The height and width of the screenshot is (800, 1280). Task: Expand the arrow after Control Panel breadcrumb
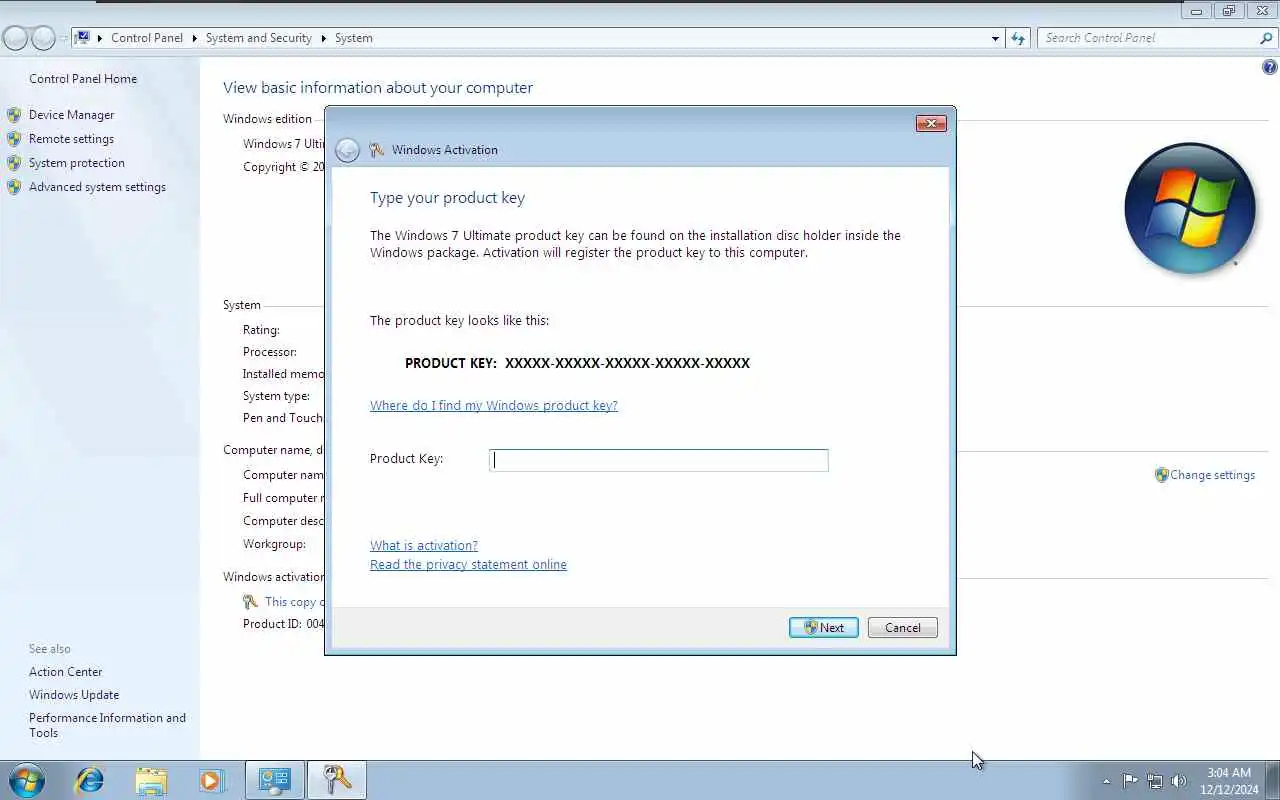tap(194, 38)
